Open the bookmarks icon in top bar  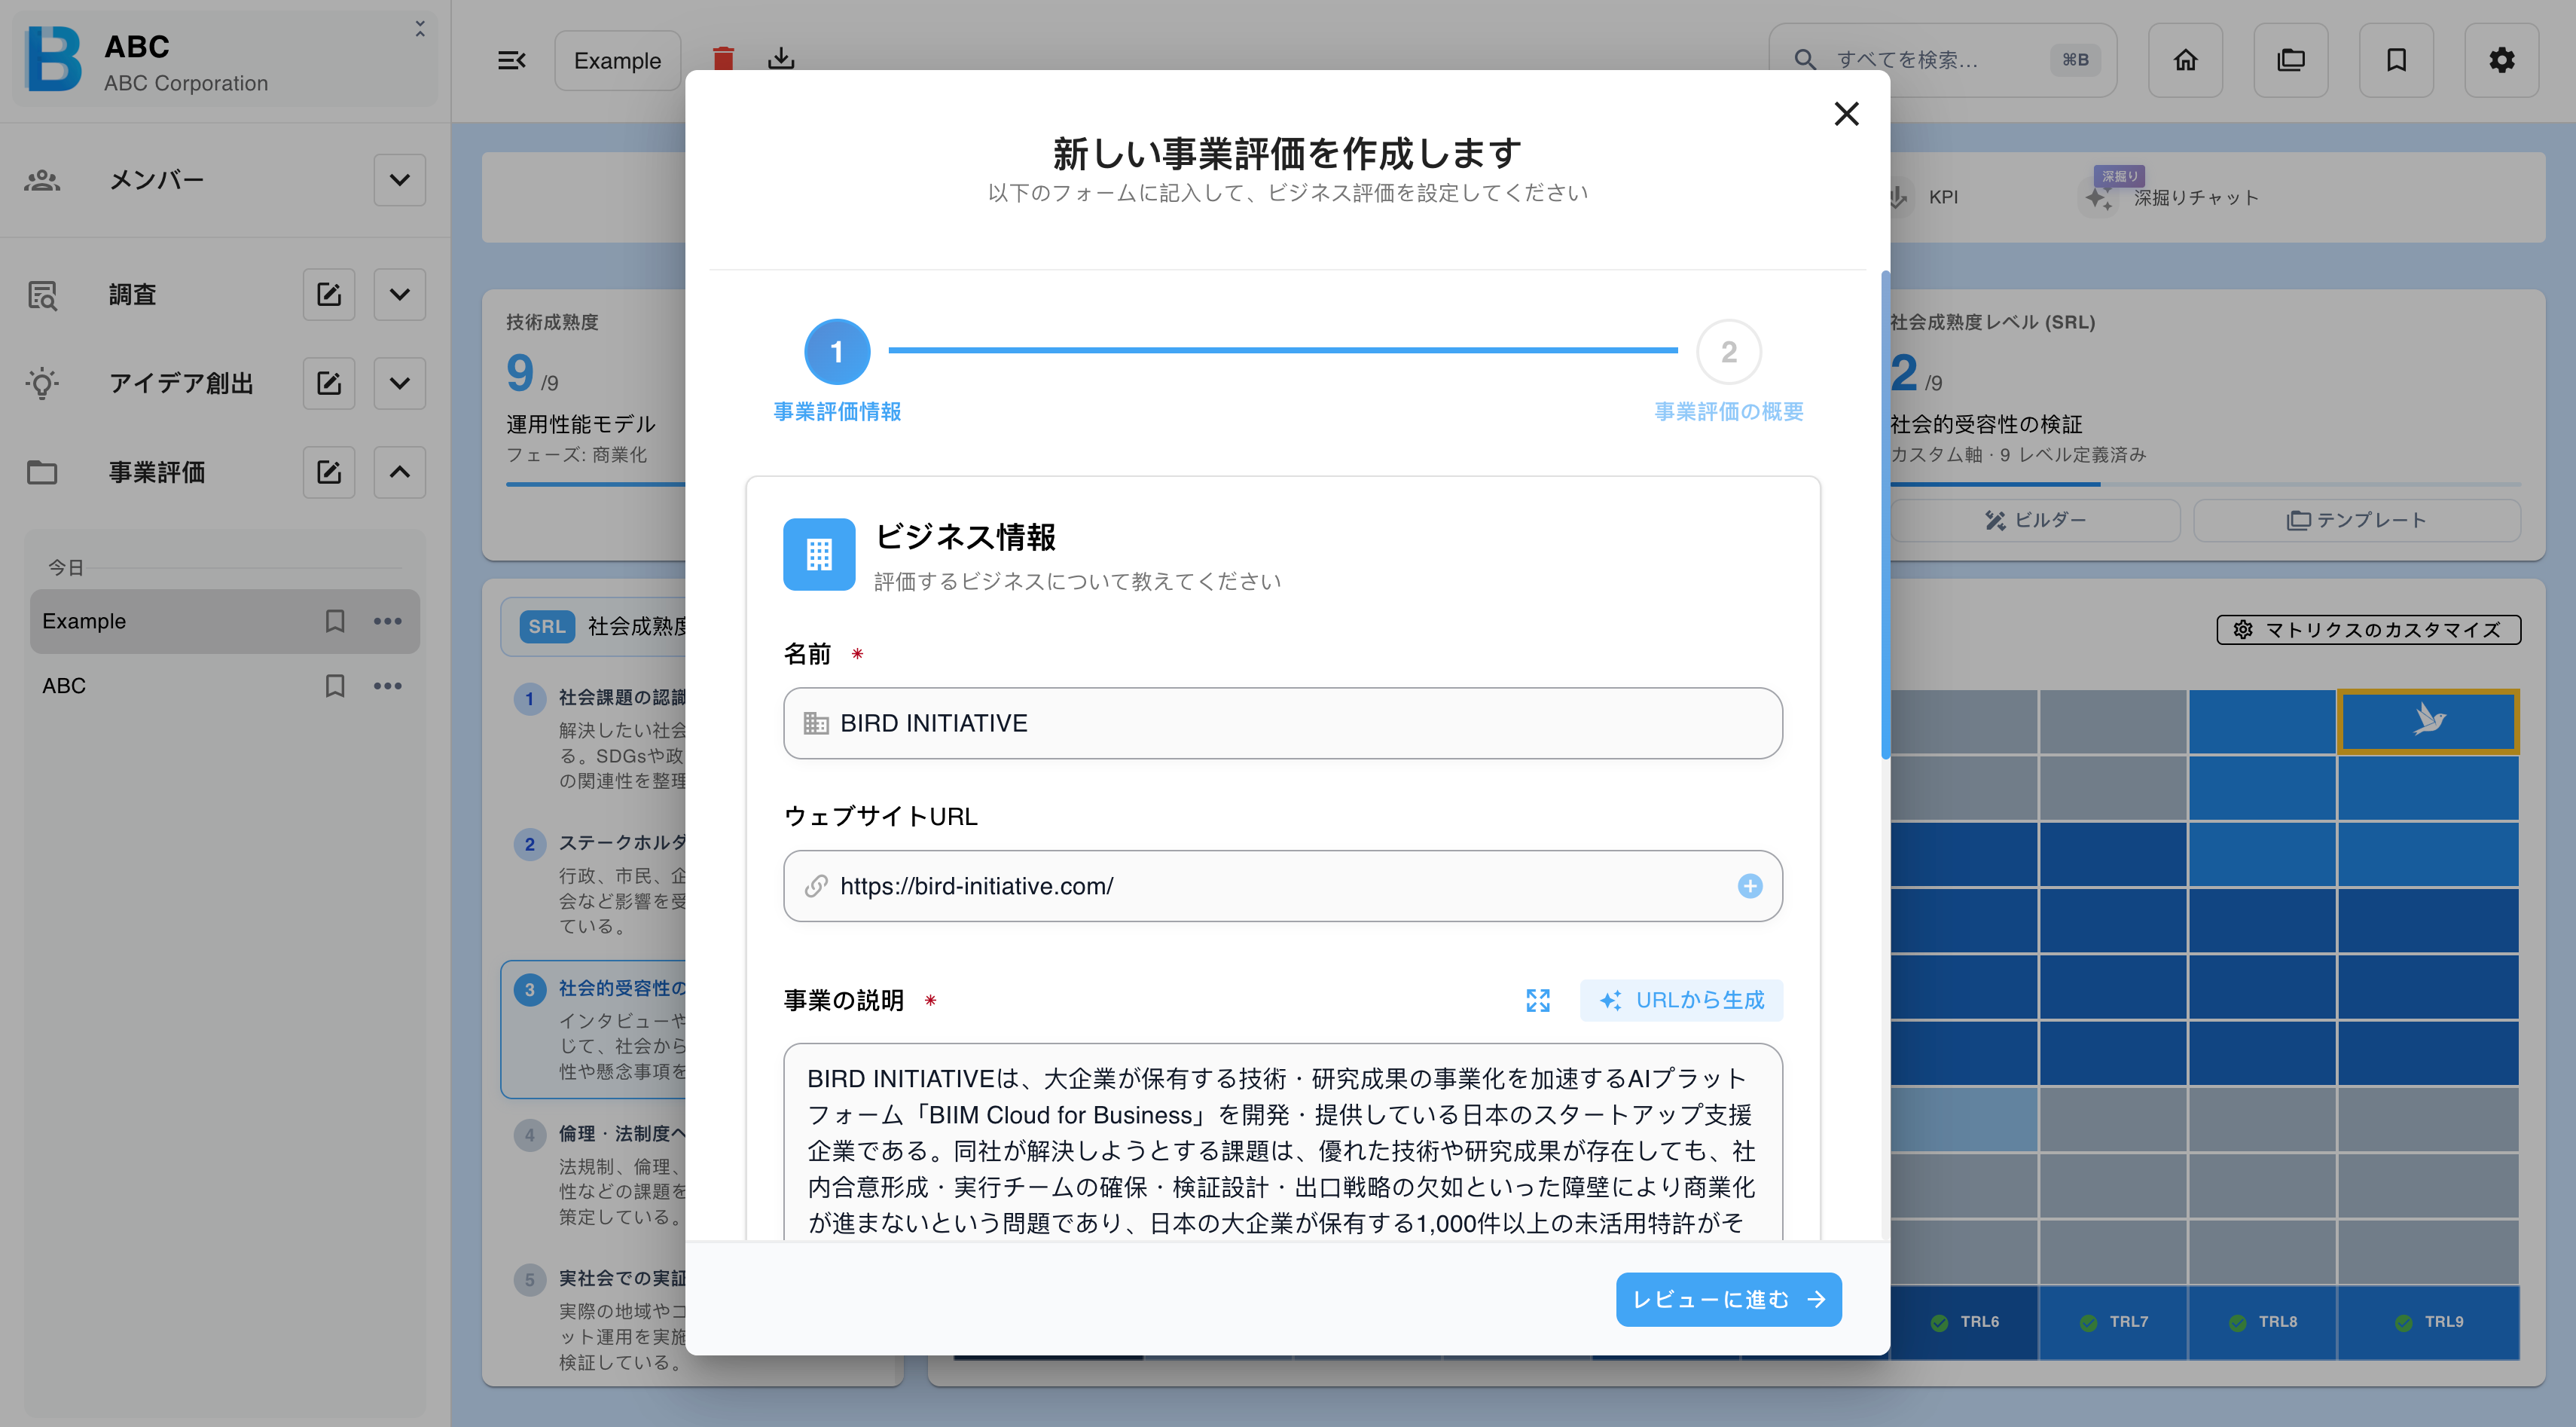(2396, 60)
